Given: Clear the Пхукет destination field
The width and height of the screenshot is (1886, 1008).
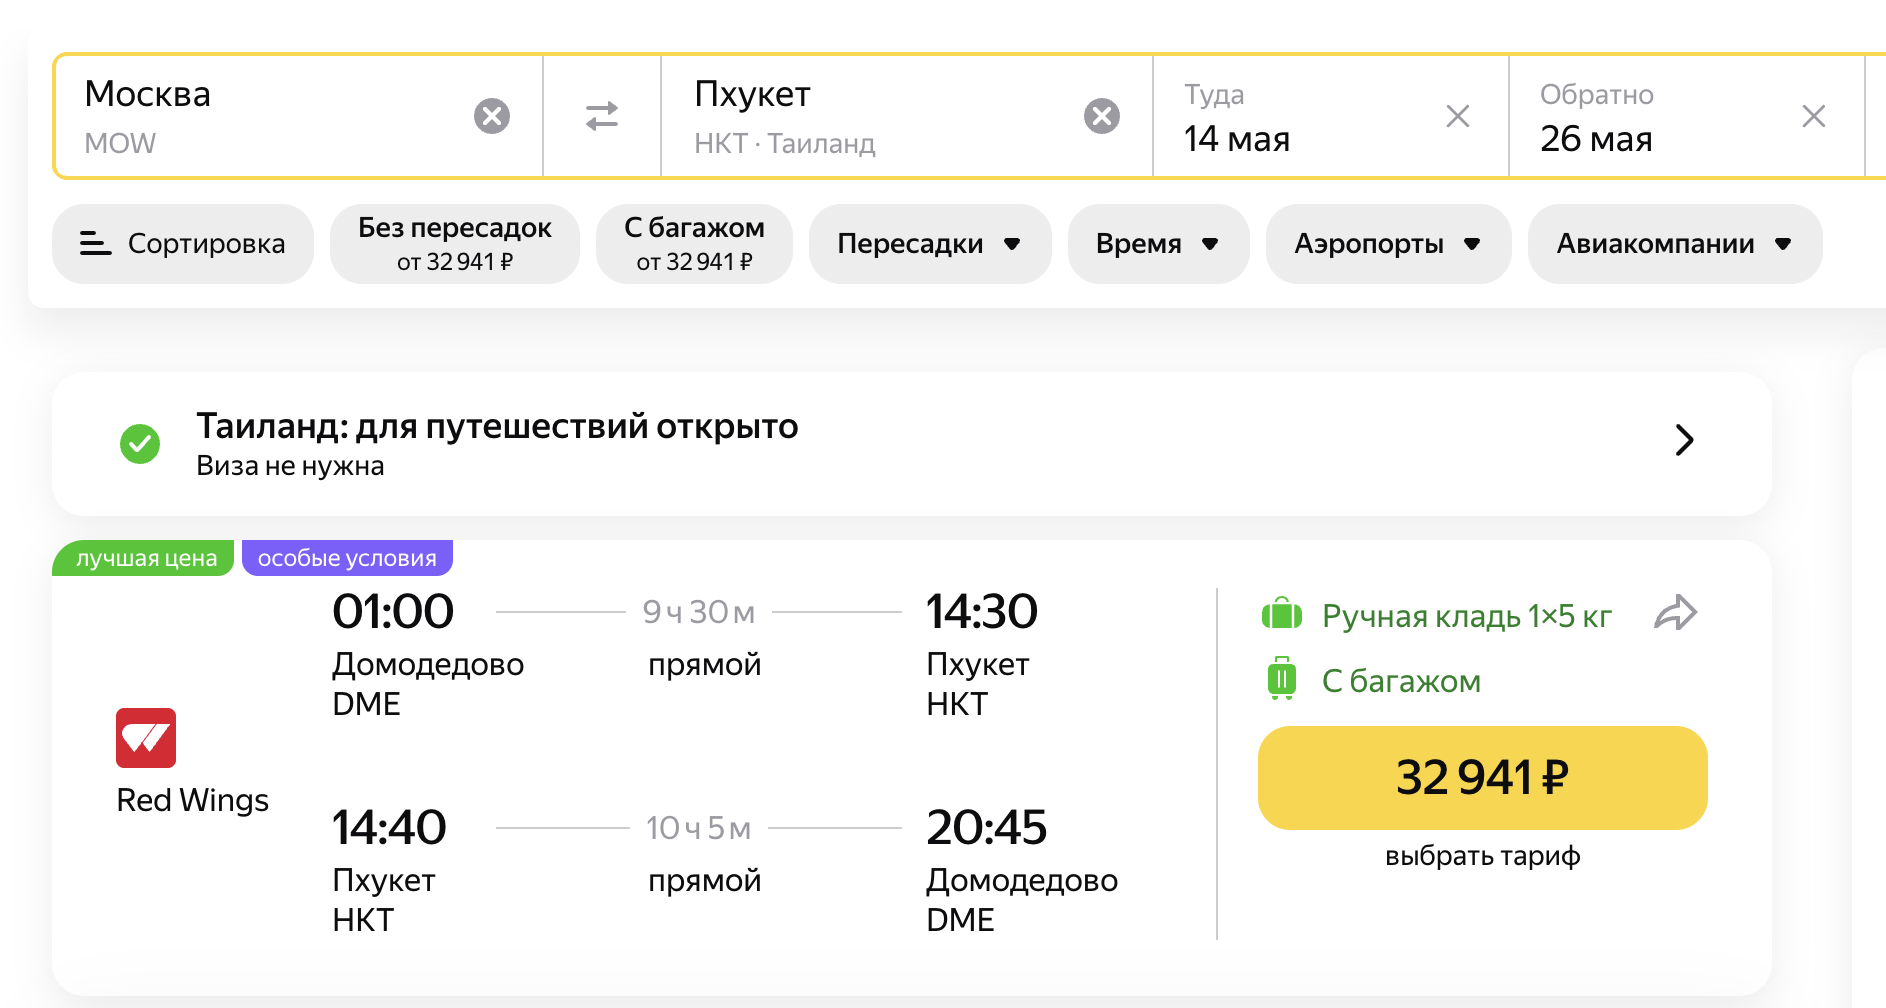Looking at the screenshot, I should tap(1101, 116).
